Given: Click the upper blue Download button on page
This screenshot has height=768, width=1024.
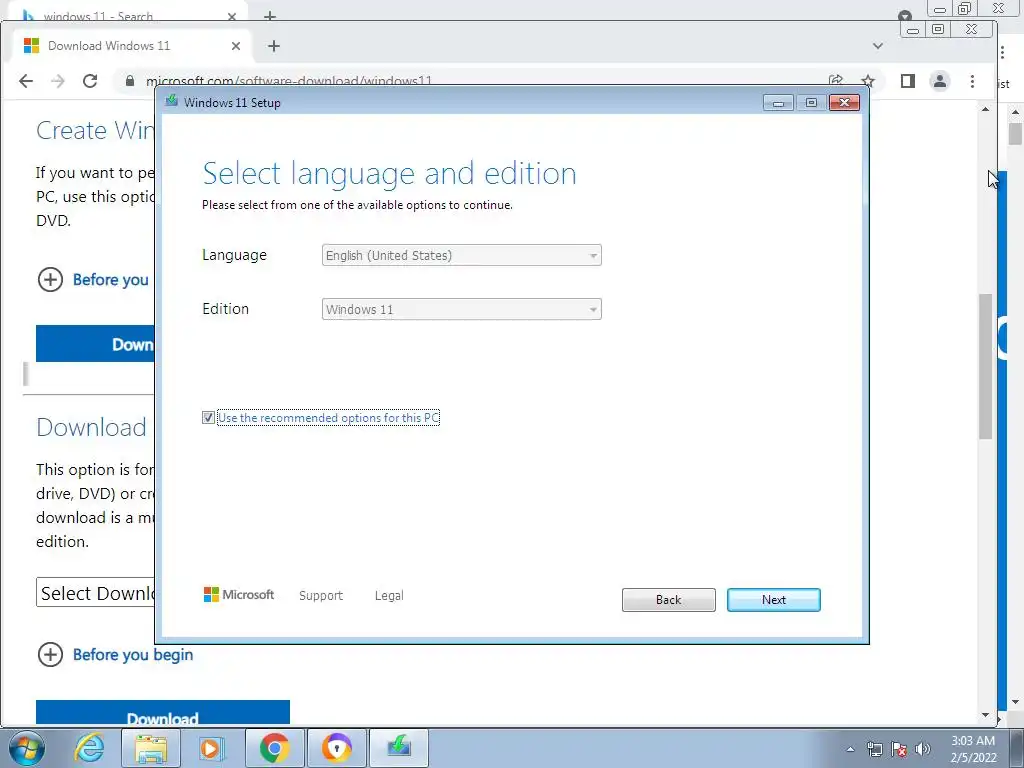Looking at the screenshot, I should pyautogui.click(x=95, y=344).
